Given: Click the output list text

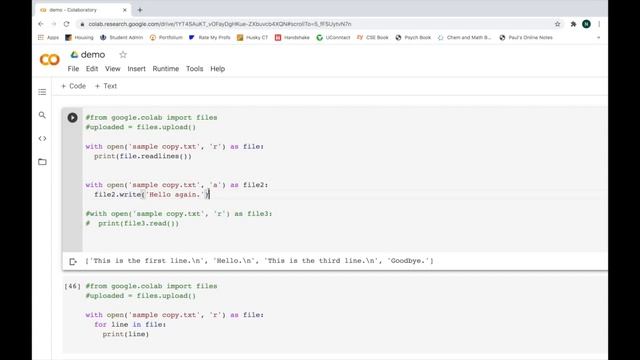Looking at the screenshot, I should coord(260,261).
